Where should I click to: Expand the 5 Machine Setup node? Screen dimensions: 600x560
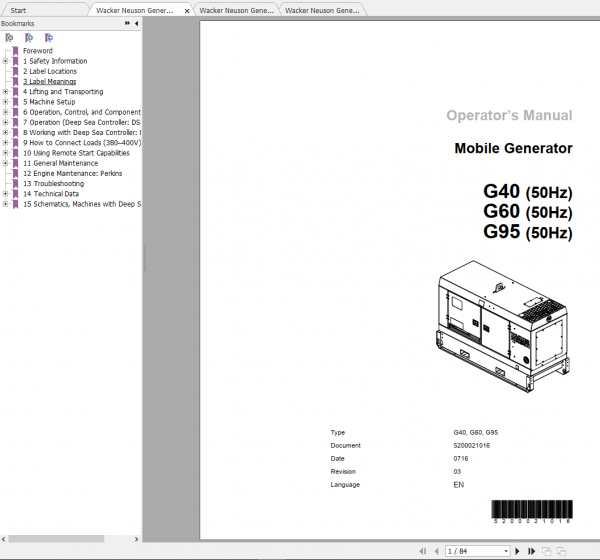click(x=5, y=102)
